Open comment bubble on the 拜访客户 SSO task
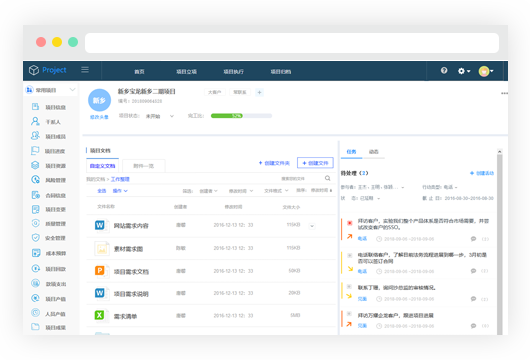530x360 pixels. (473, 239)
